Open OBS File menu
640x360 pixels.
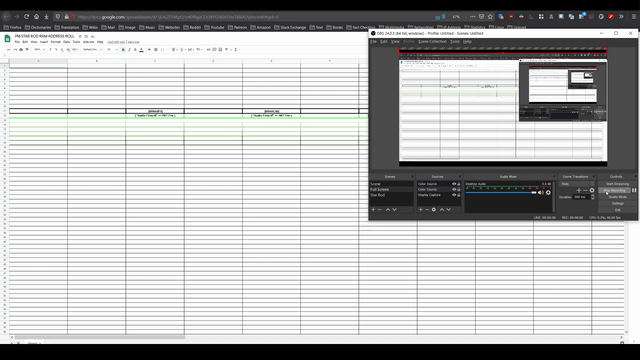[373, 42]
